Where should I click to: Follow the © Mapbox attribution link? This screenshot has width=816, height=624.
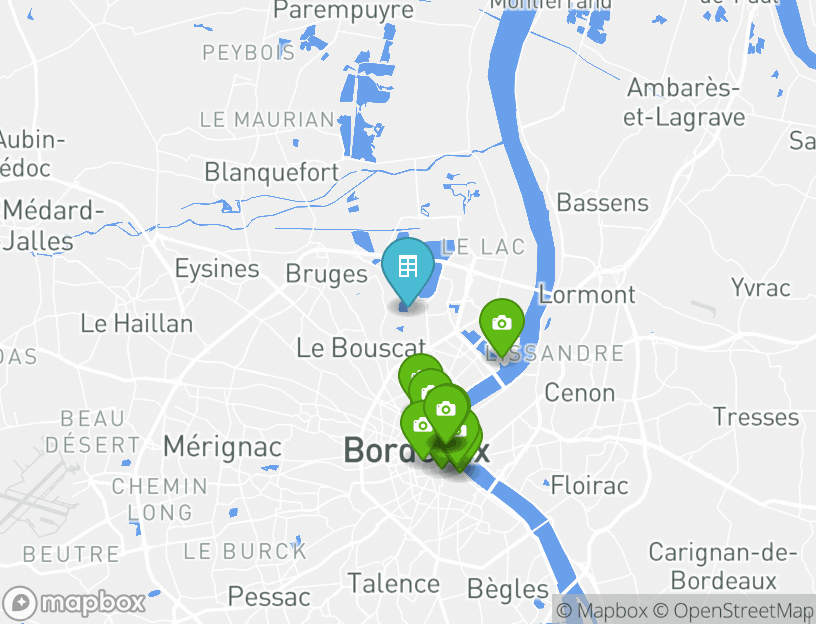click(x=602, y=610)
